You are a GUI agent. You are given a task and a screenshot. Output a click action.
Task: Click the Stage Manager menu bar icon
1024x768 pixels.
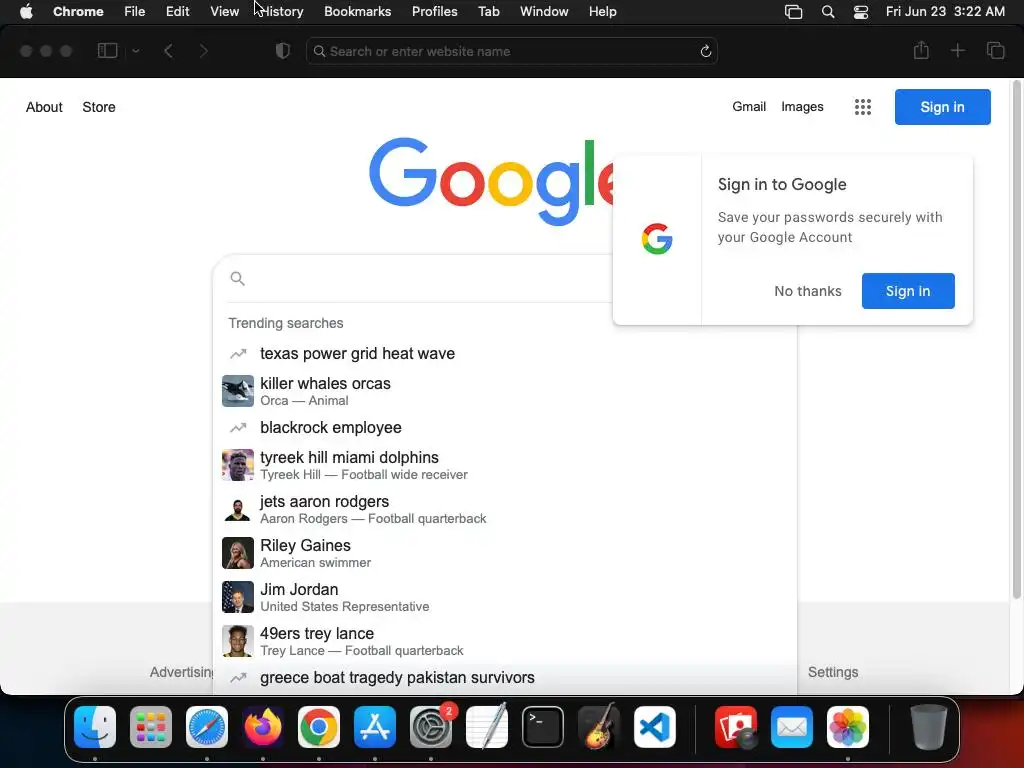click(793, 11)
